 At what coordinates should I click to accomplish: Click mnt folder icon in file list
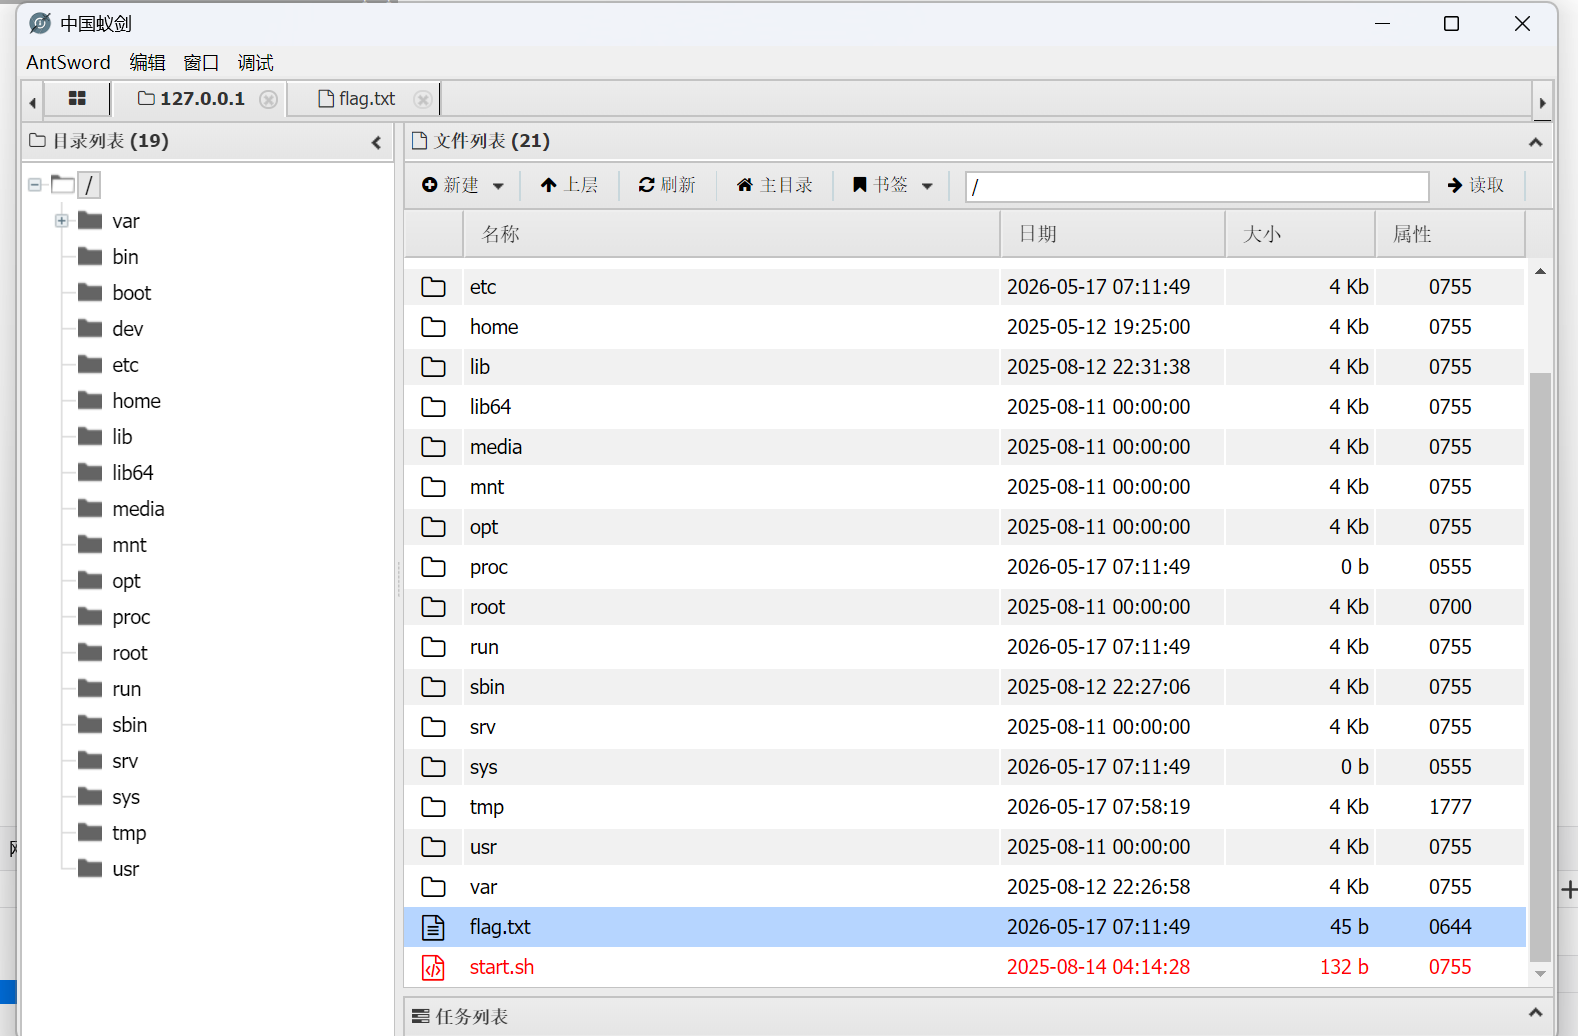coord(433,487)
